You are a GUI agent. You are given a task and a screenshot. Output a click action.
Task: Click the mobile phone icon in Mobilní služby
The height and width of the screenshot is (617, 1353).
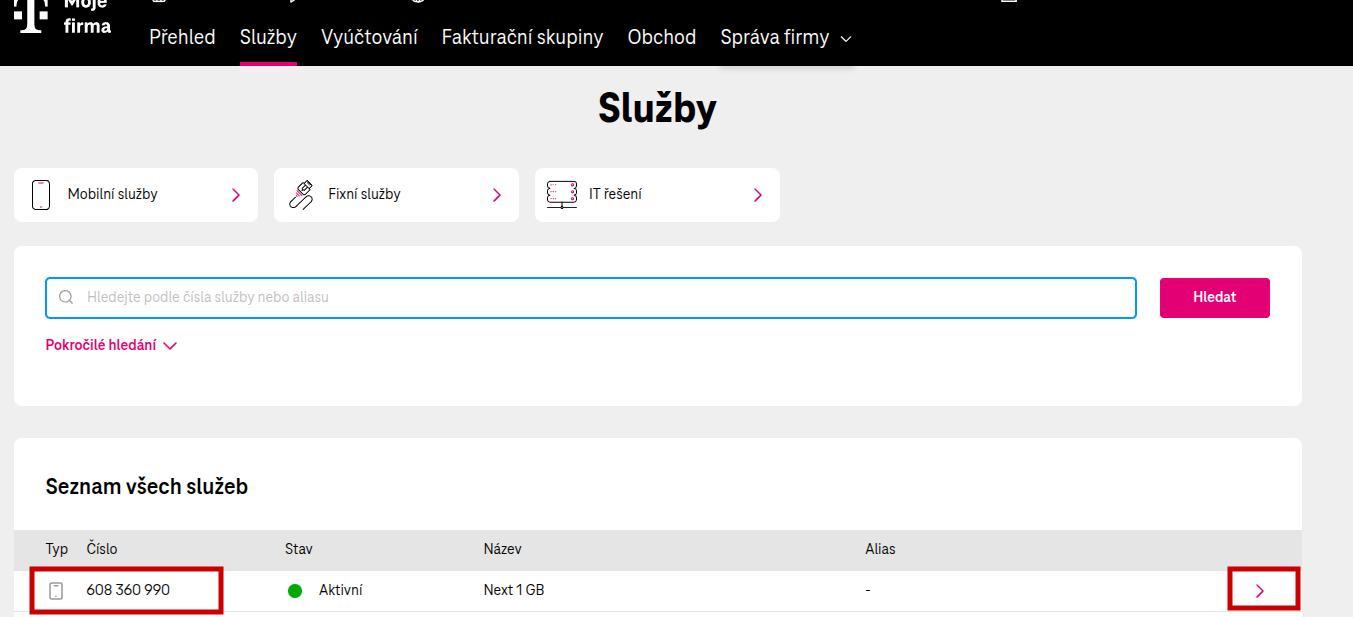(41, 194)
